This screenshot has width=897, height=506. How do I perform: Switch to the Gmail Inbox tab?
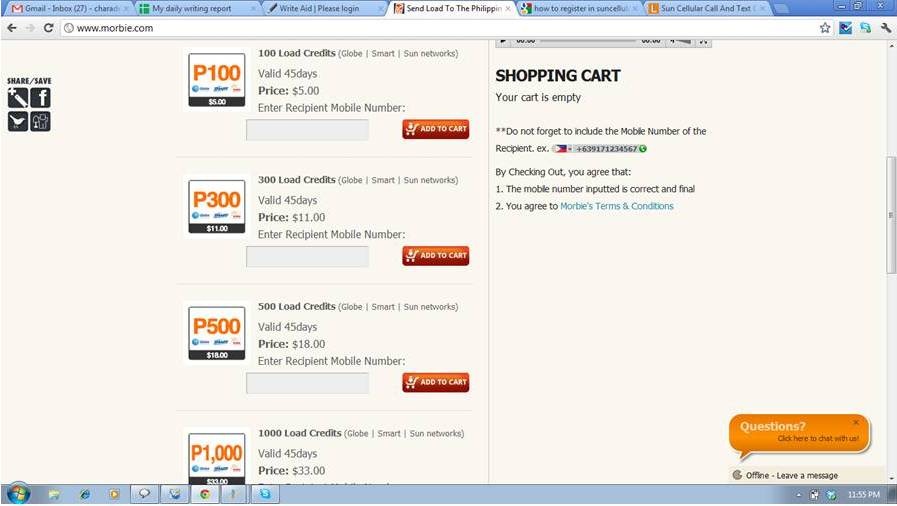[x=69, y=9]
